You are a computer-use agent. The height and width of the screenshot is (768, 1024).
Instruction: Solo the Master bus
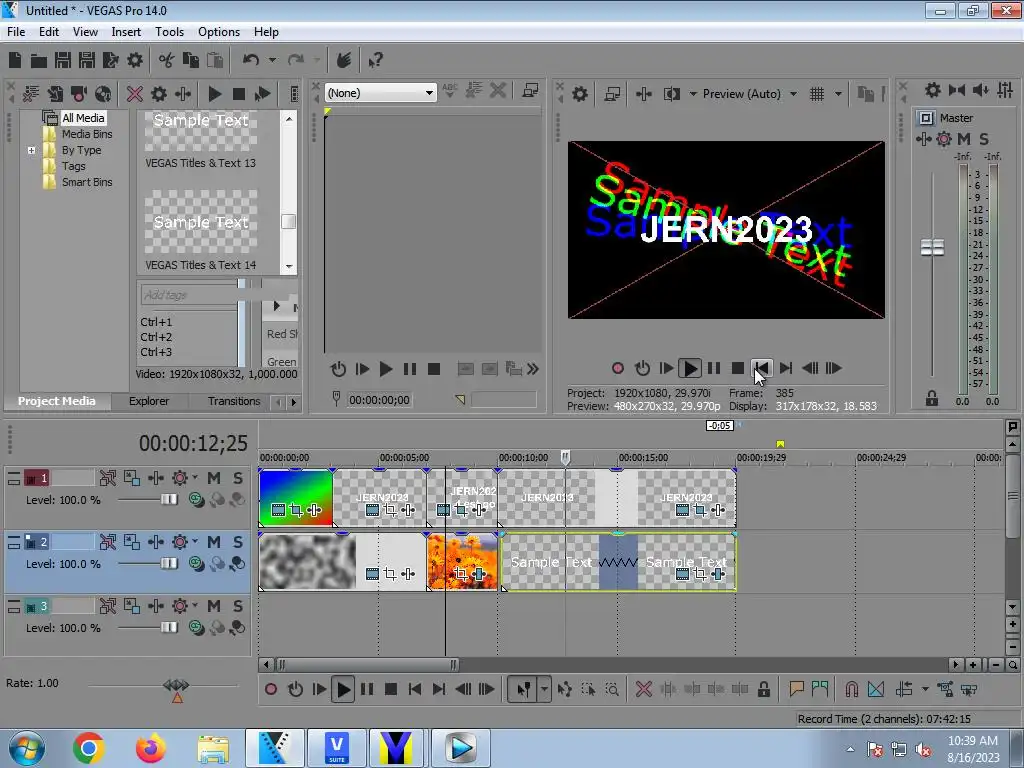tap(984, 138)
